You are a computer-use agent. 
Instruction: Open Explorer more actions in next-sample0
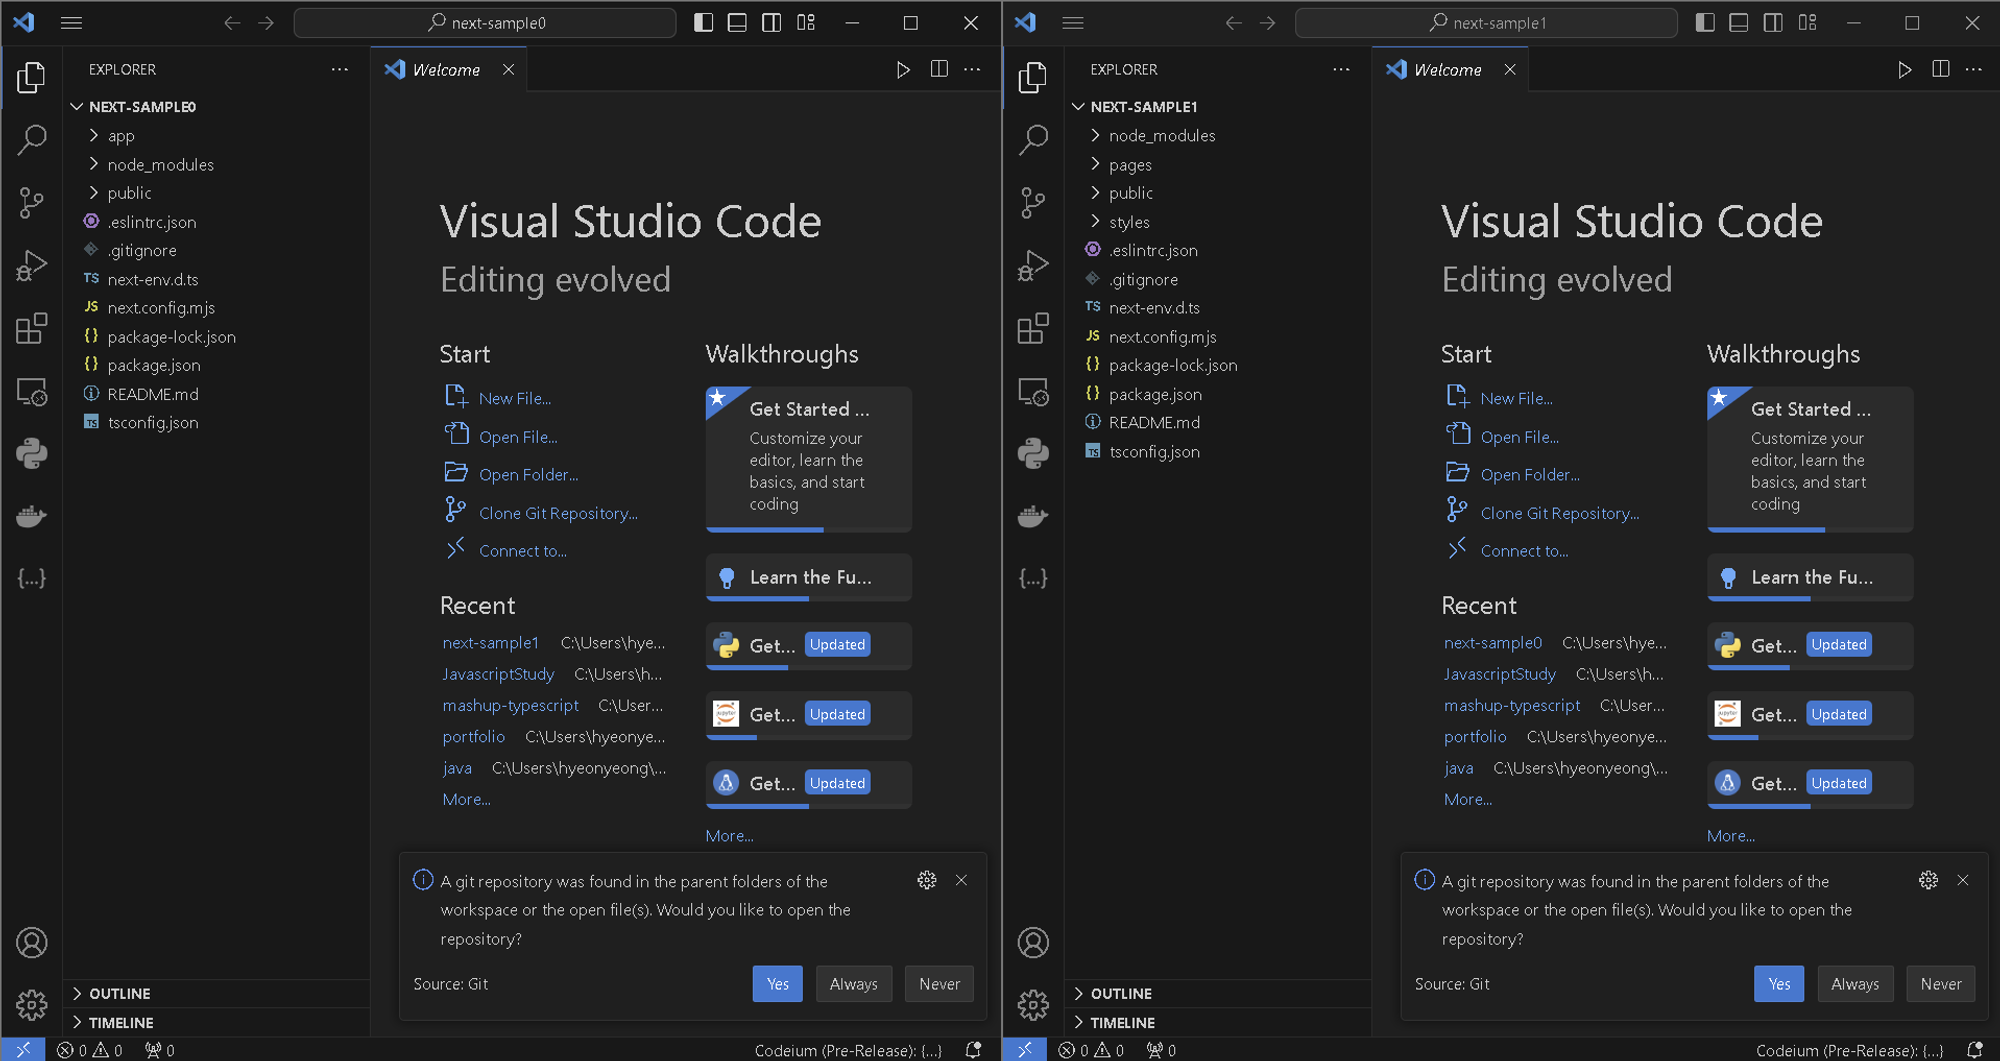(340, 69)
